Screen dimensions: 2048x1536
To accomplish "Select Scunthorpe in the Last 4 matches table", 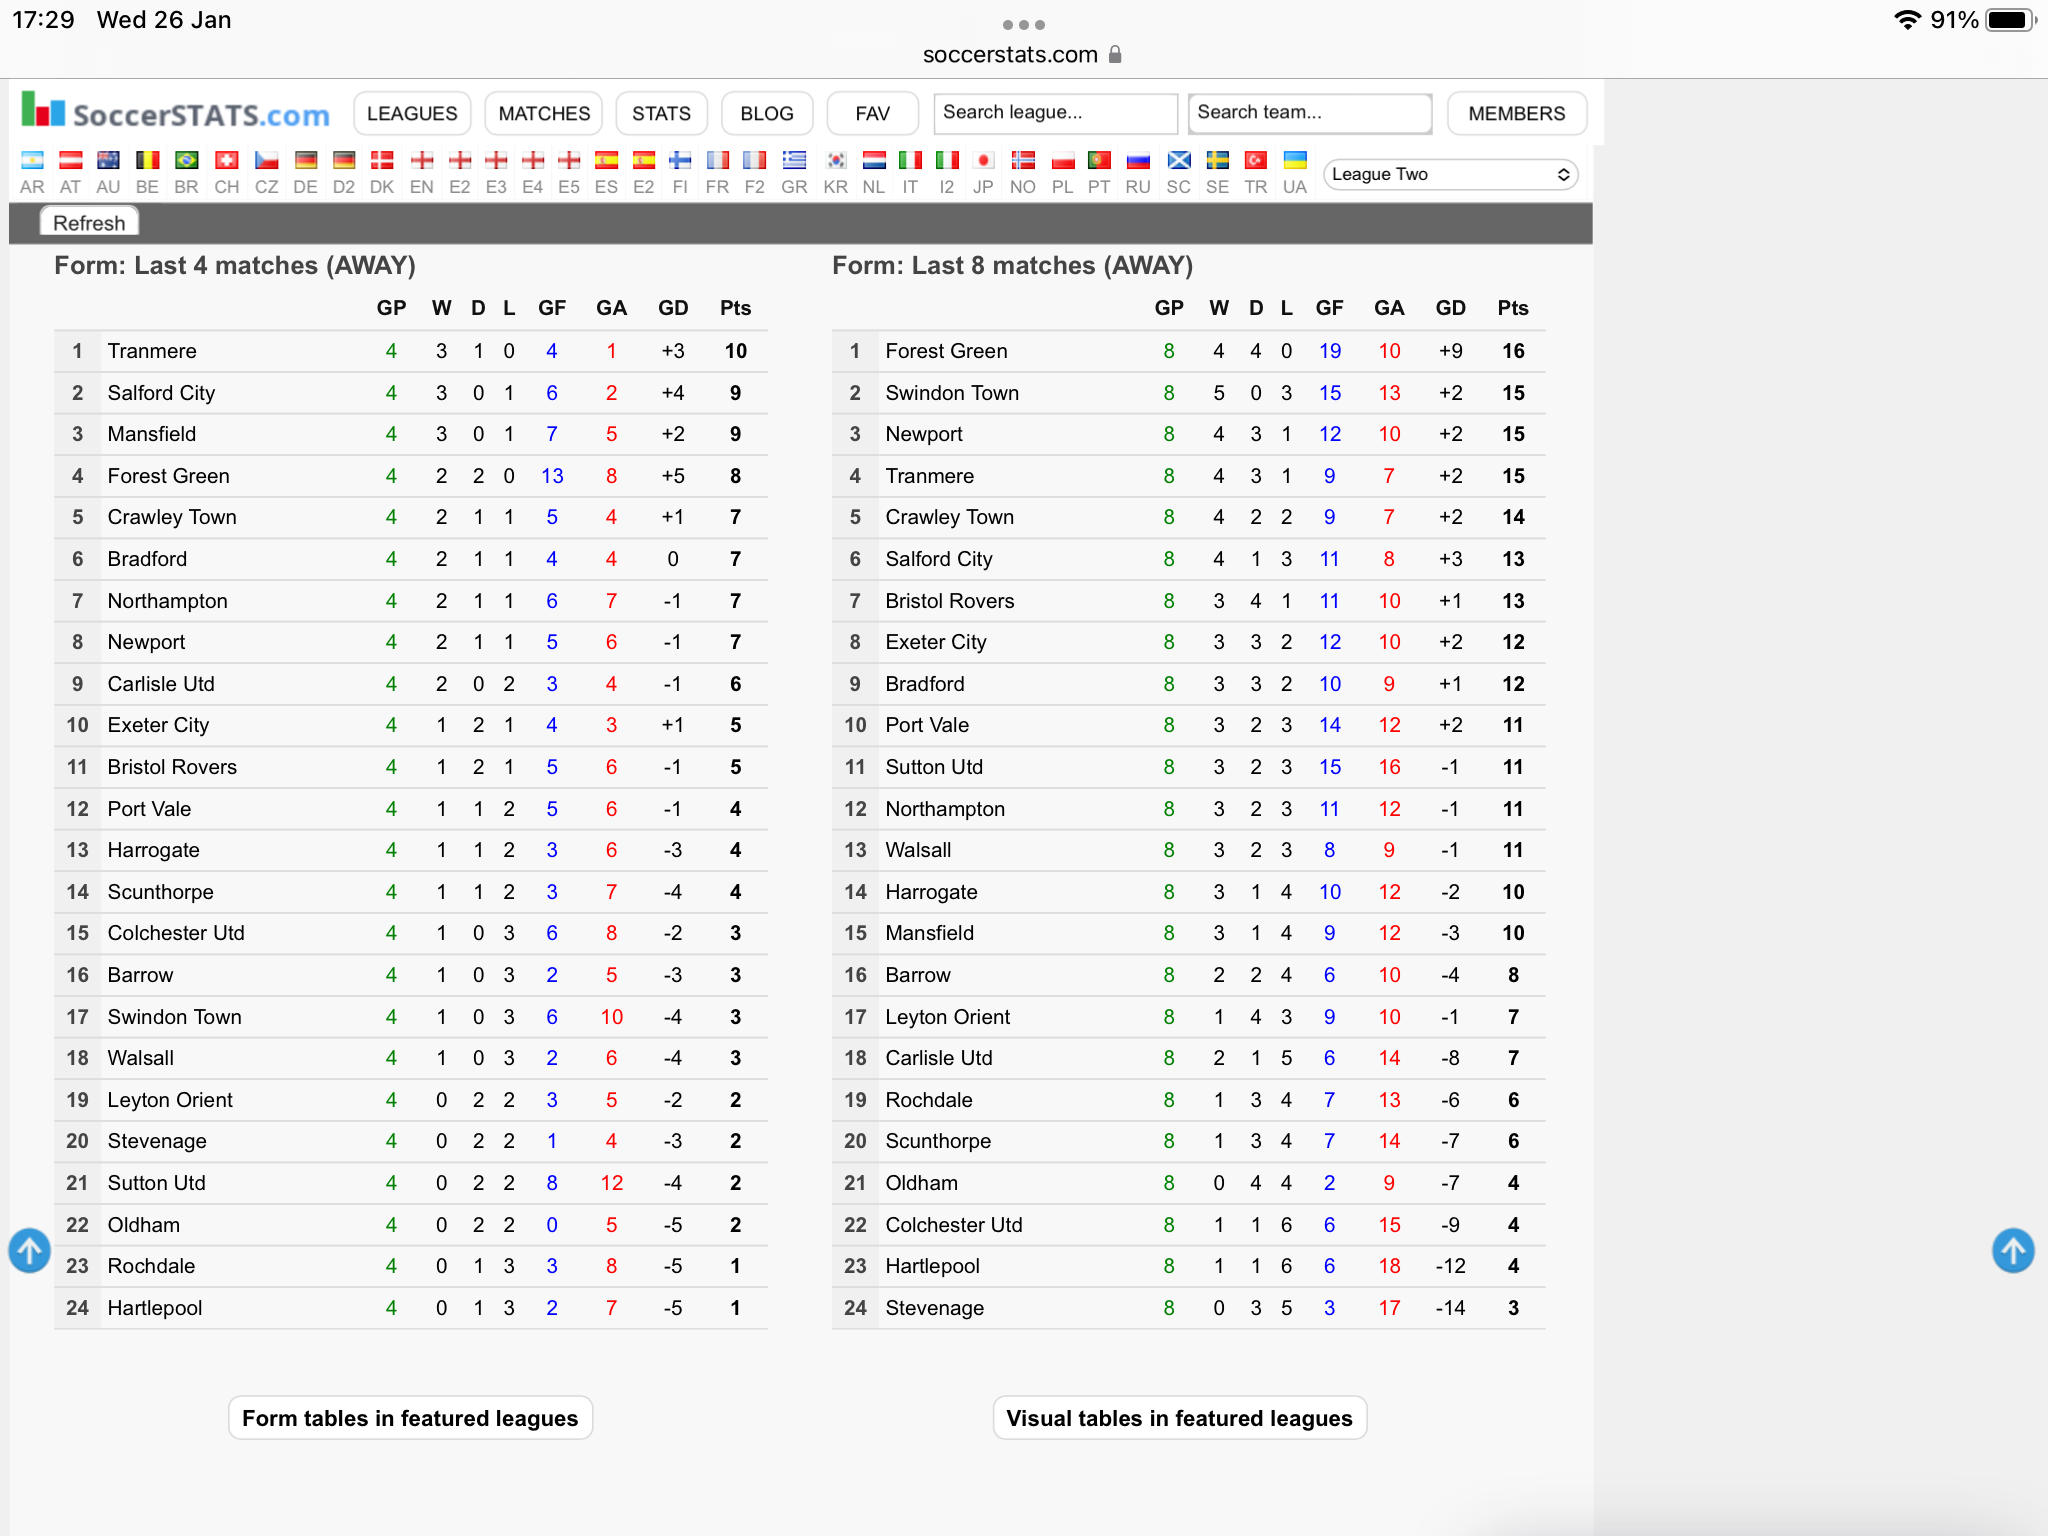I will [x=160, y=892].
